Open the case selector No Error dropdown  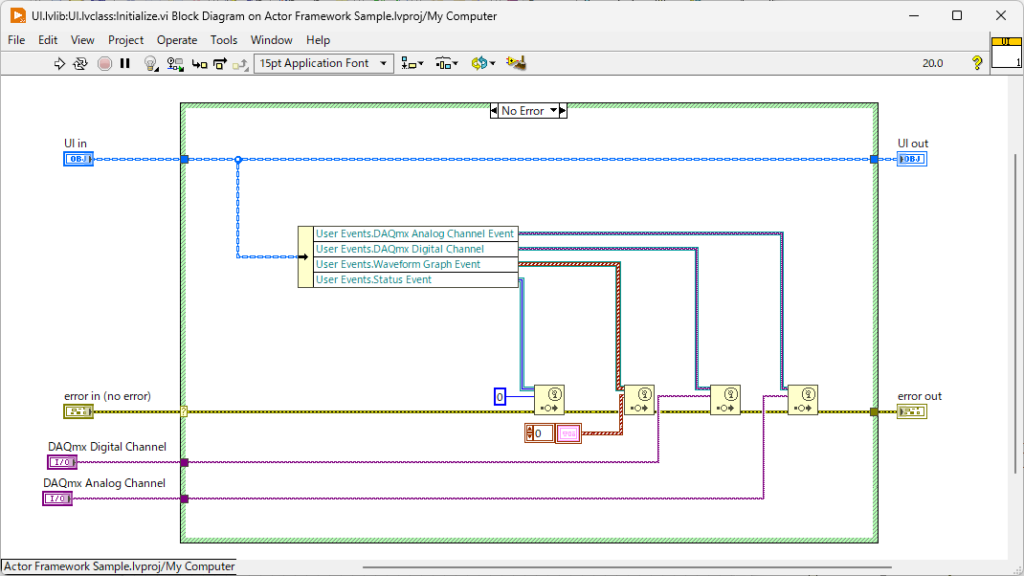(x=553, y=110)
